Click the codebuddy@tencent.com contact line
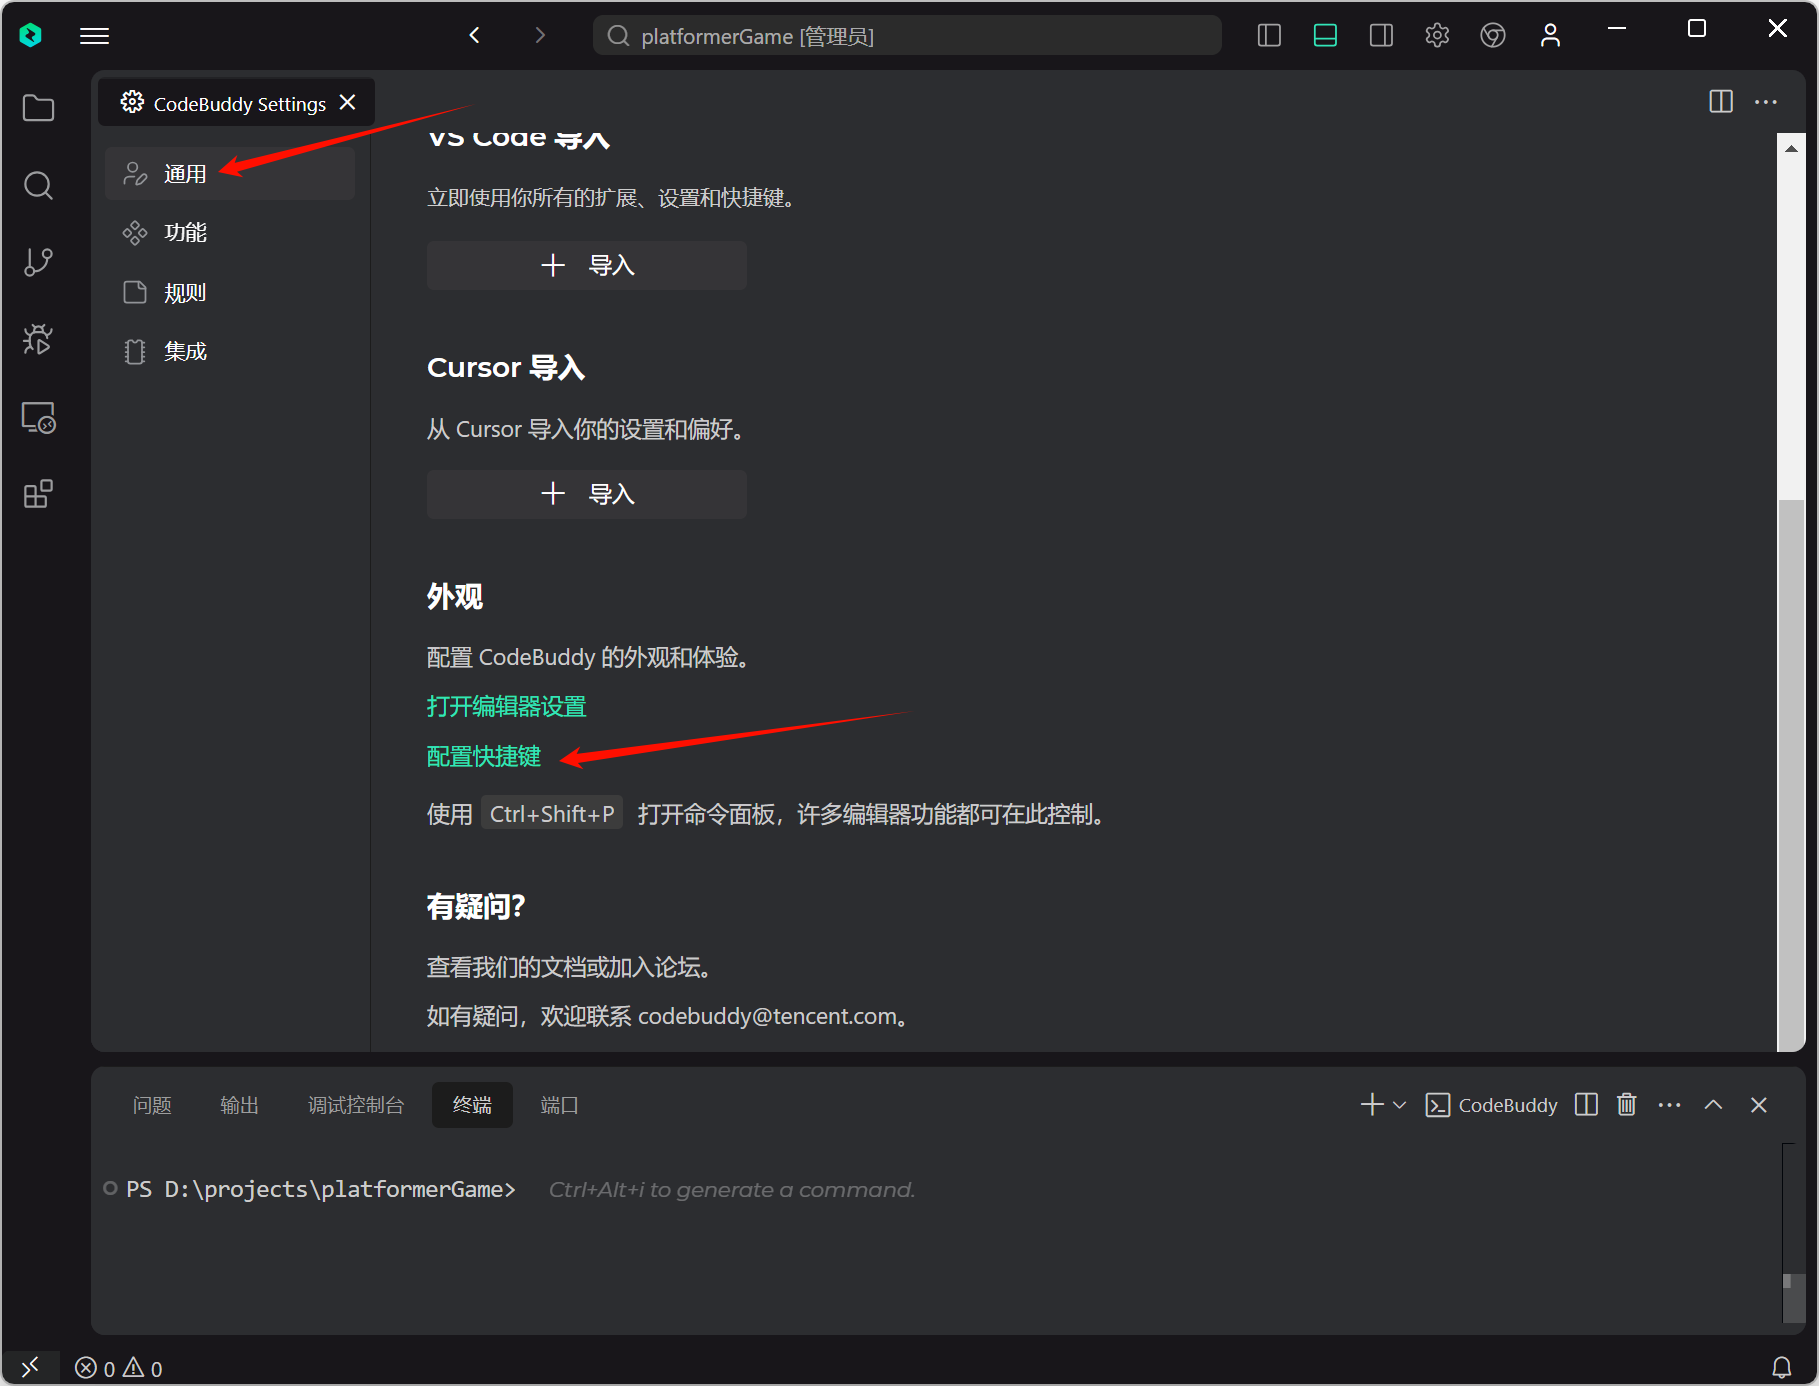Image resolution: width=1819 pixels, height=1386 pixels. [x=668, y=1016]
